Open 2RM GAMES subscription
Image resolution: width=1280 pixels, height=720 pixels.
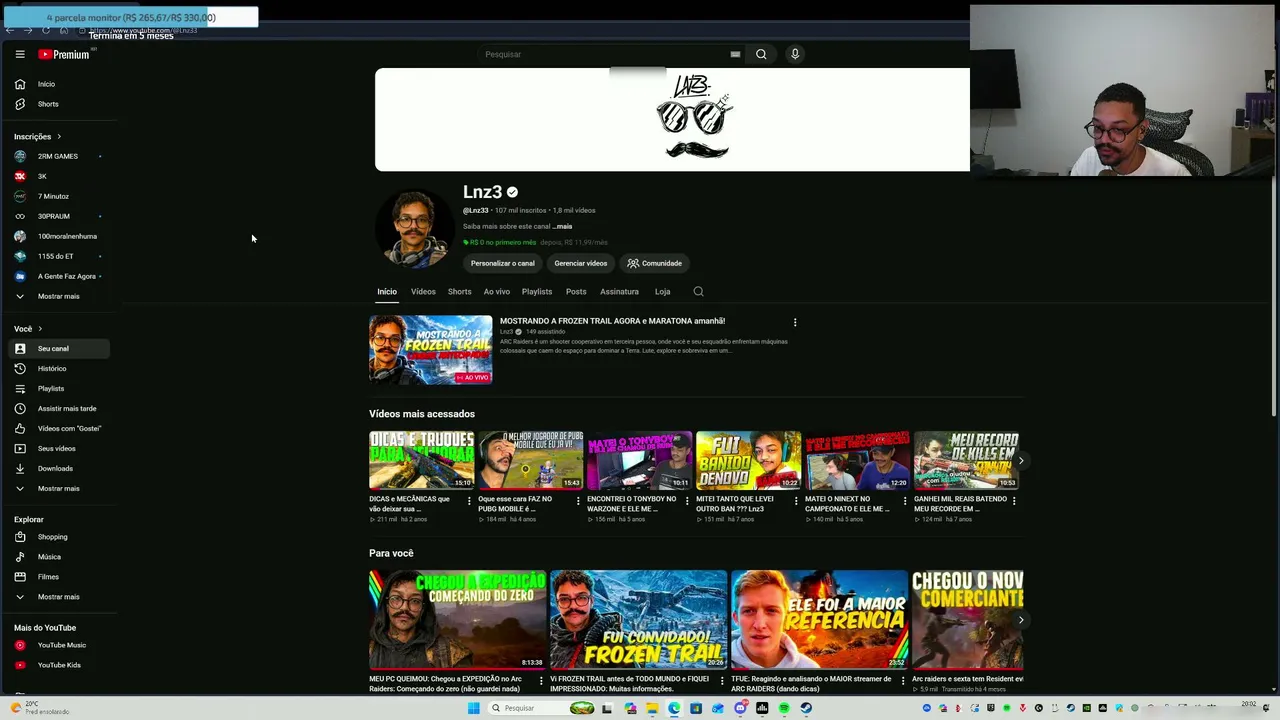(59, 156)
